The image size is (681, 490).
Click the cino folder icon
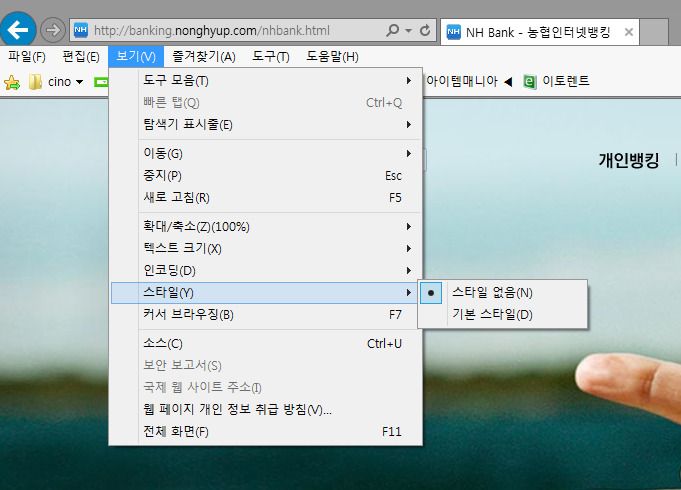[x=36, y=82]
